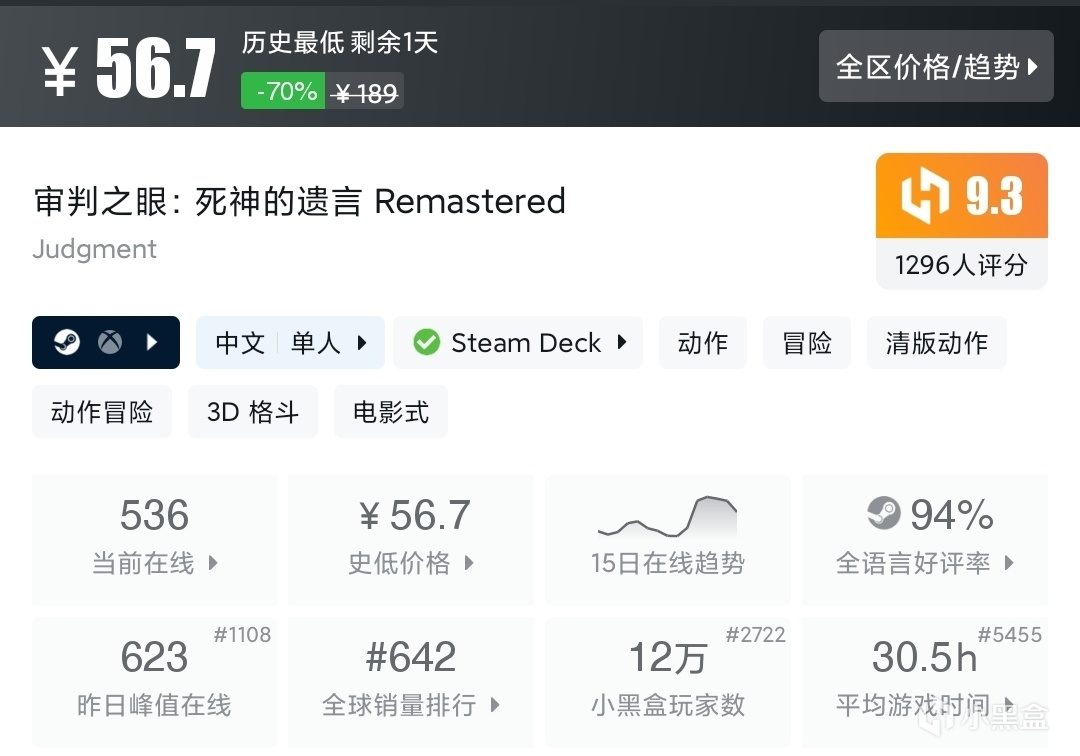The width and height of the screenshot is (1080, 756).
Task: Open the 3D 格斗 tag
Action: (x=252, y=412)
